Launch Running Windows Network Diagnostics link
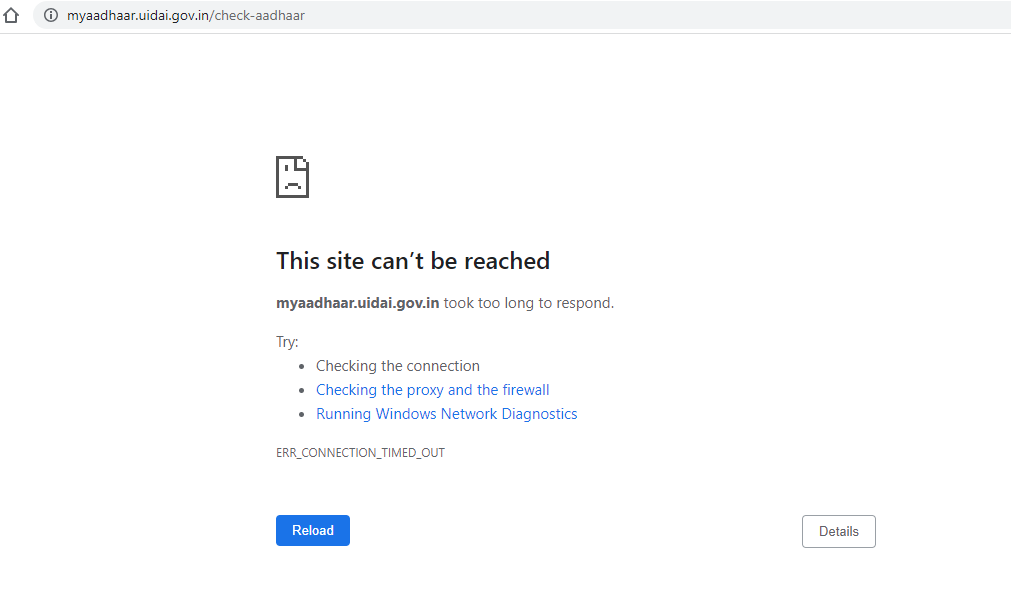 pyautogui.click(x=446, y=414)
